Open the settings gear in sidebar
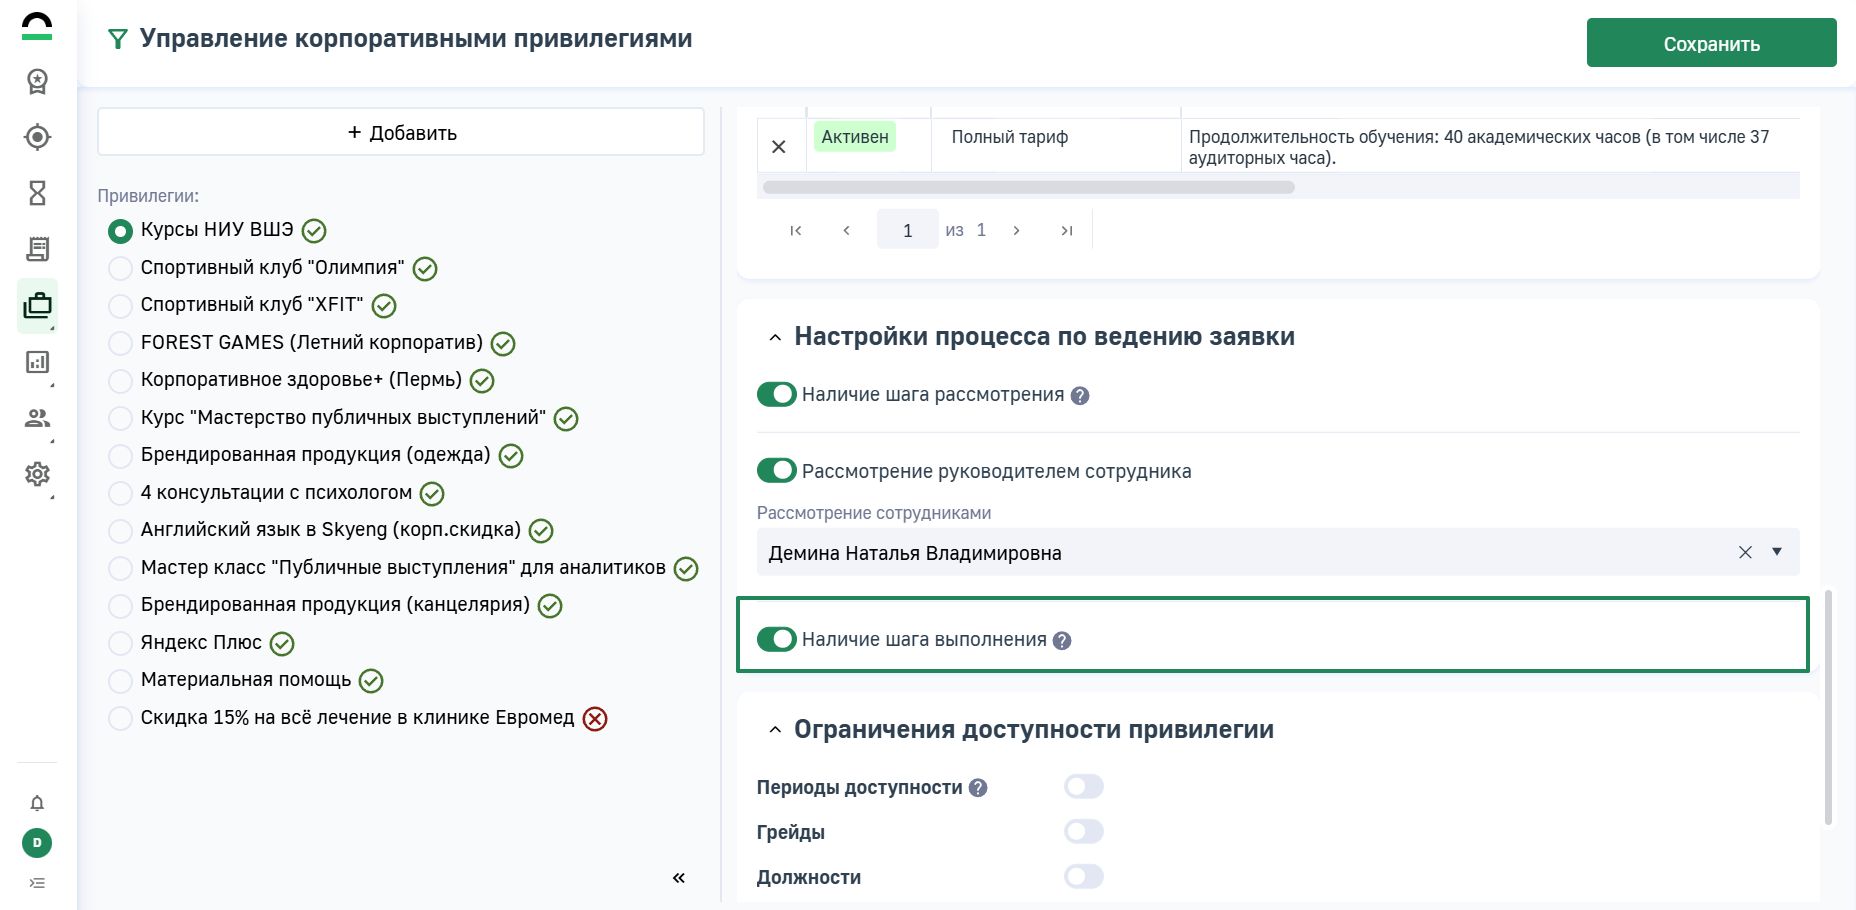The image size is (1856, 910). click(x=37, y=474)
